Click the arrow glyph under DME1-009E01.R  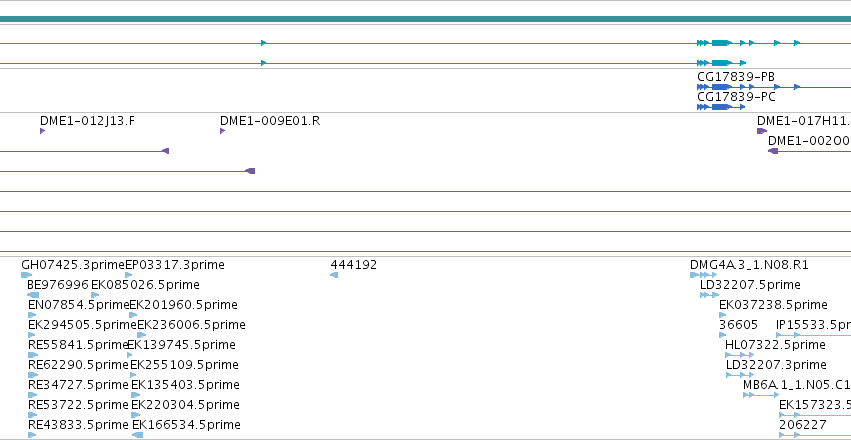point(223,131)
